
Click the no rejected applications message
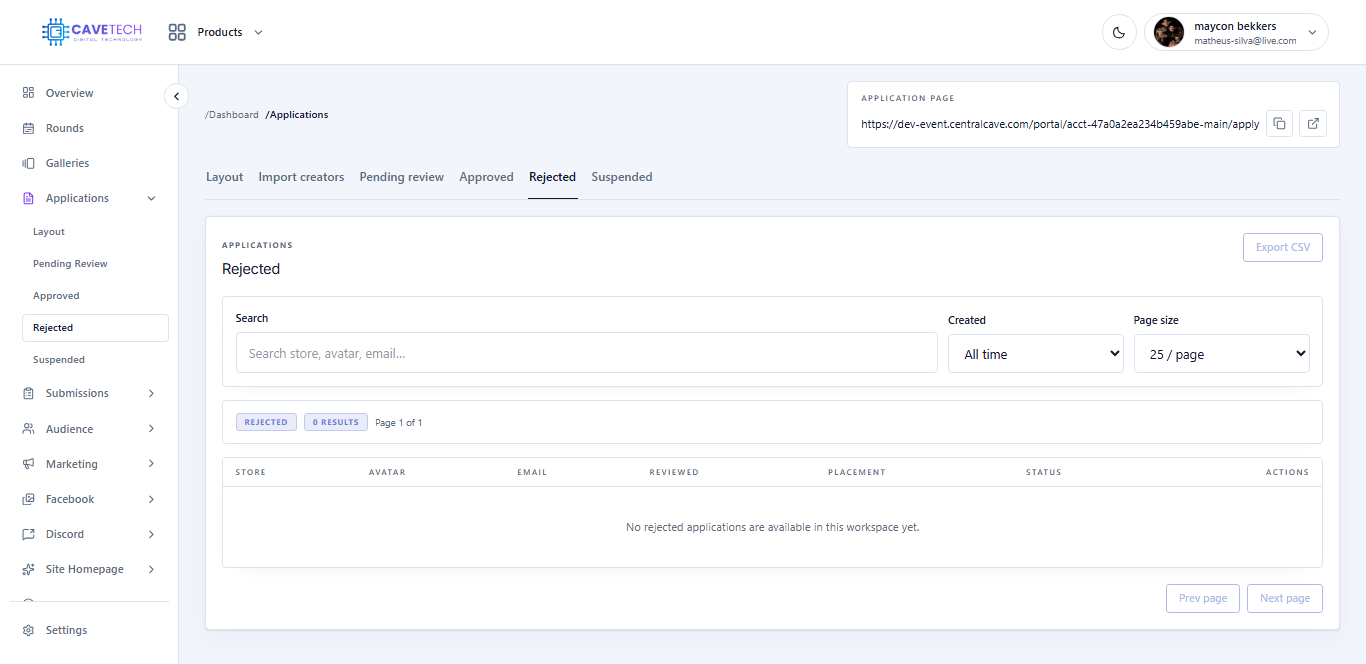(772, 527)
